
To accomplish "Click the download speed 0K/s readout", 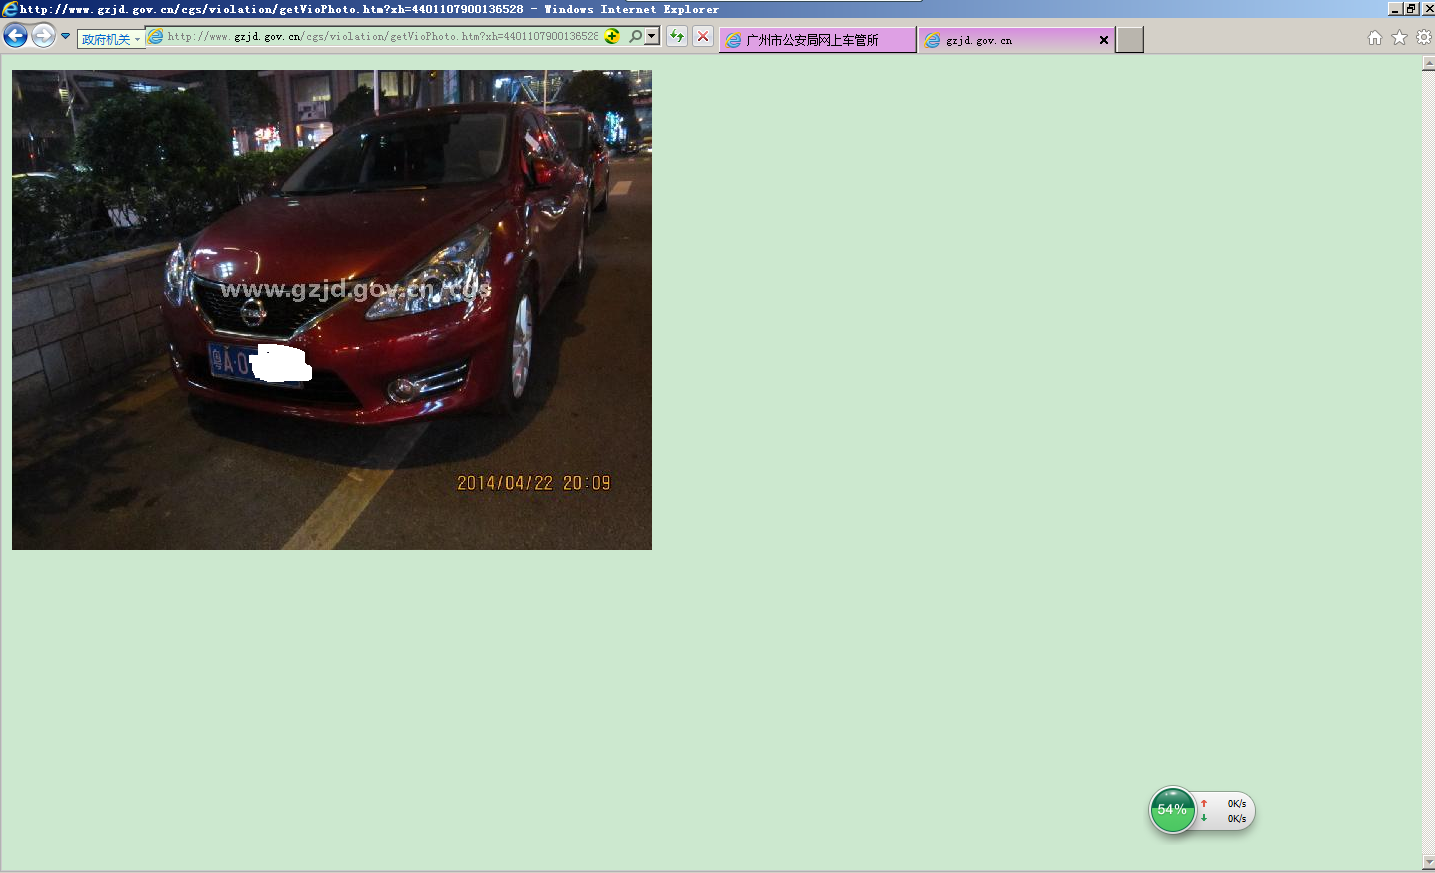I will pyautogui.click(x=1237, y=819).
